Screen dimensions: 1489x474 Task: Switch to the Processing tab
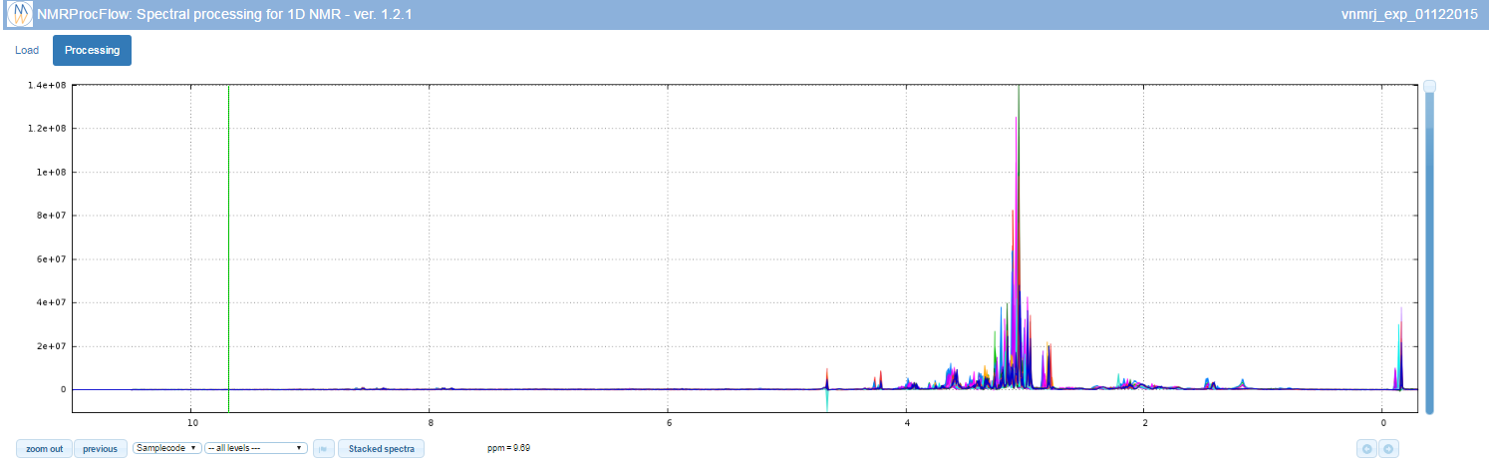point(92,50)
